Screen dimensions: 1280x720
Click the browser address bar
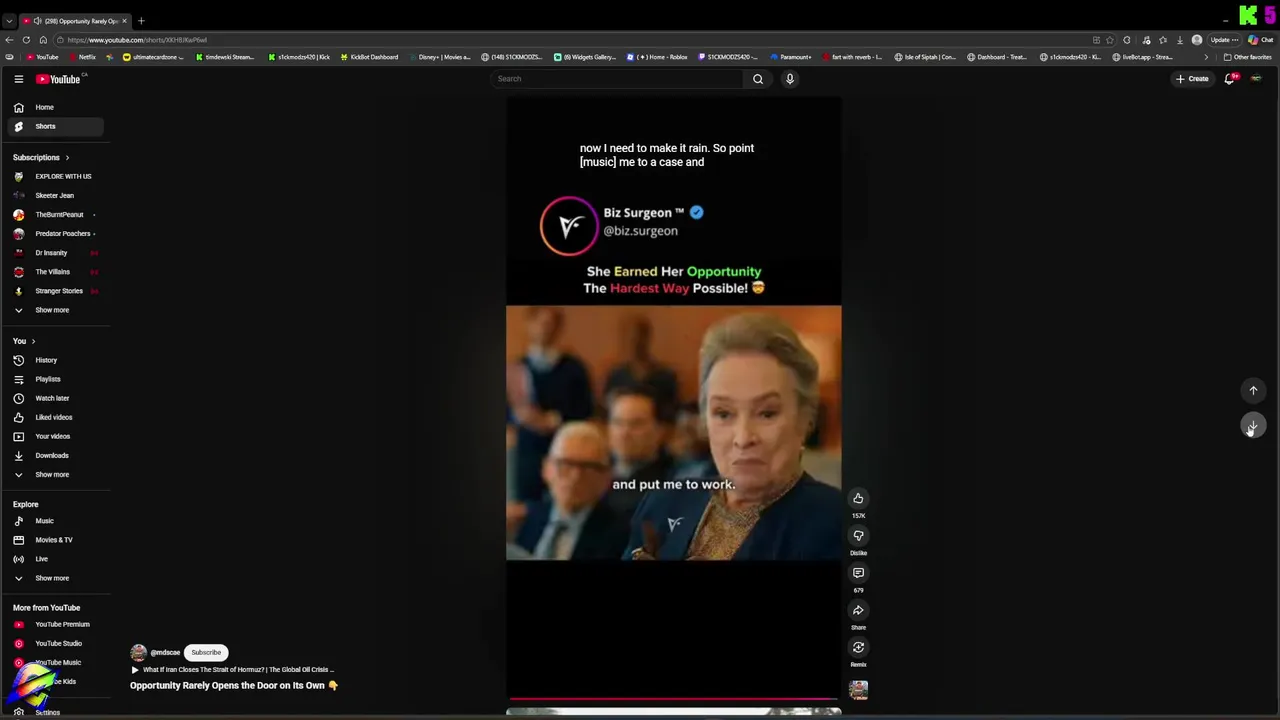[570, 40]
